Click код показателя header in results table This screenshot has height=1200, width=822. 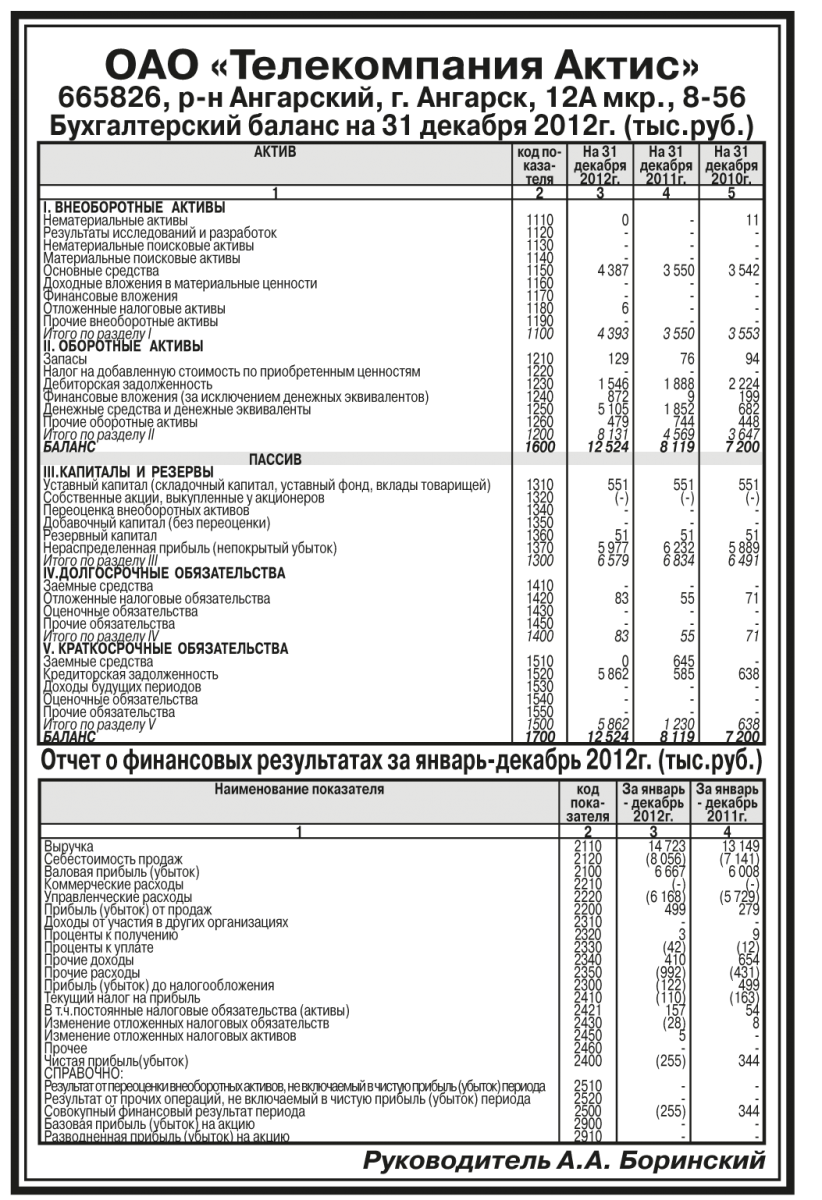pos(587,803)
